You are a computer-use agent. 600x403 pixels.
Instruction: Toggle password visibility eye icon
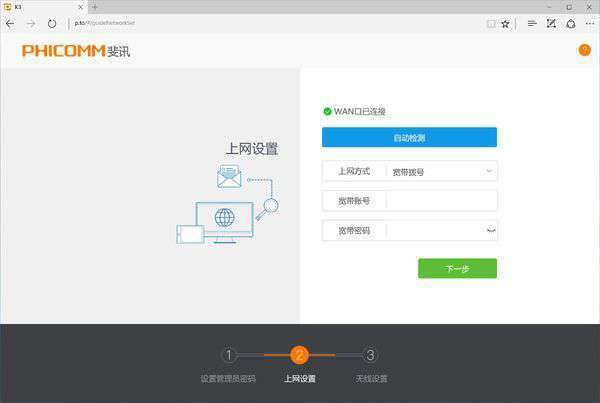tap(489, 231)
